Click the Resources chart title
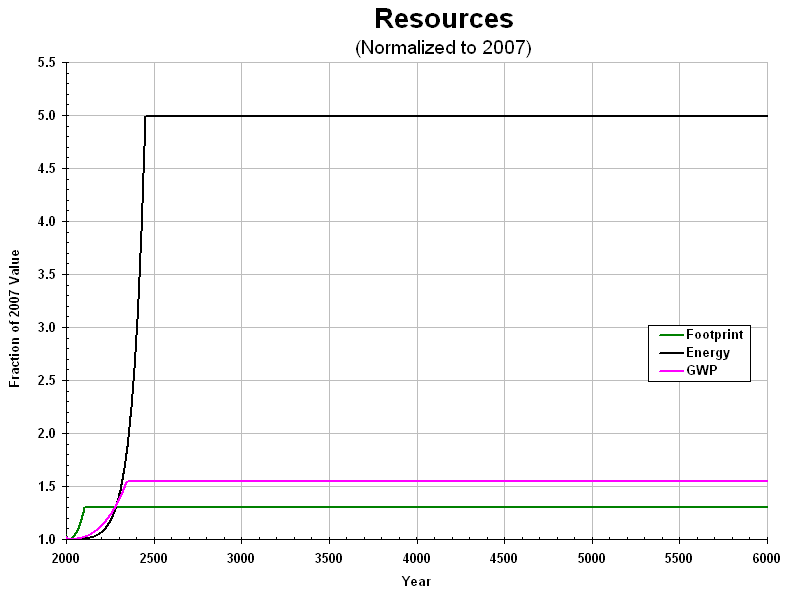 443,19
